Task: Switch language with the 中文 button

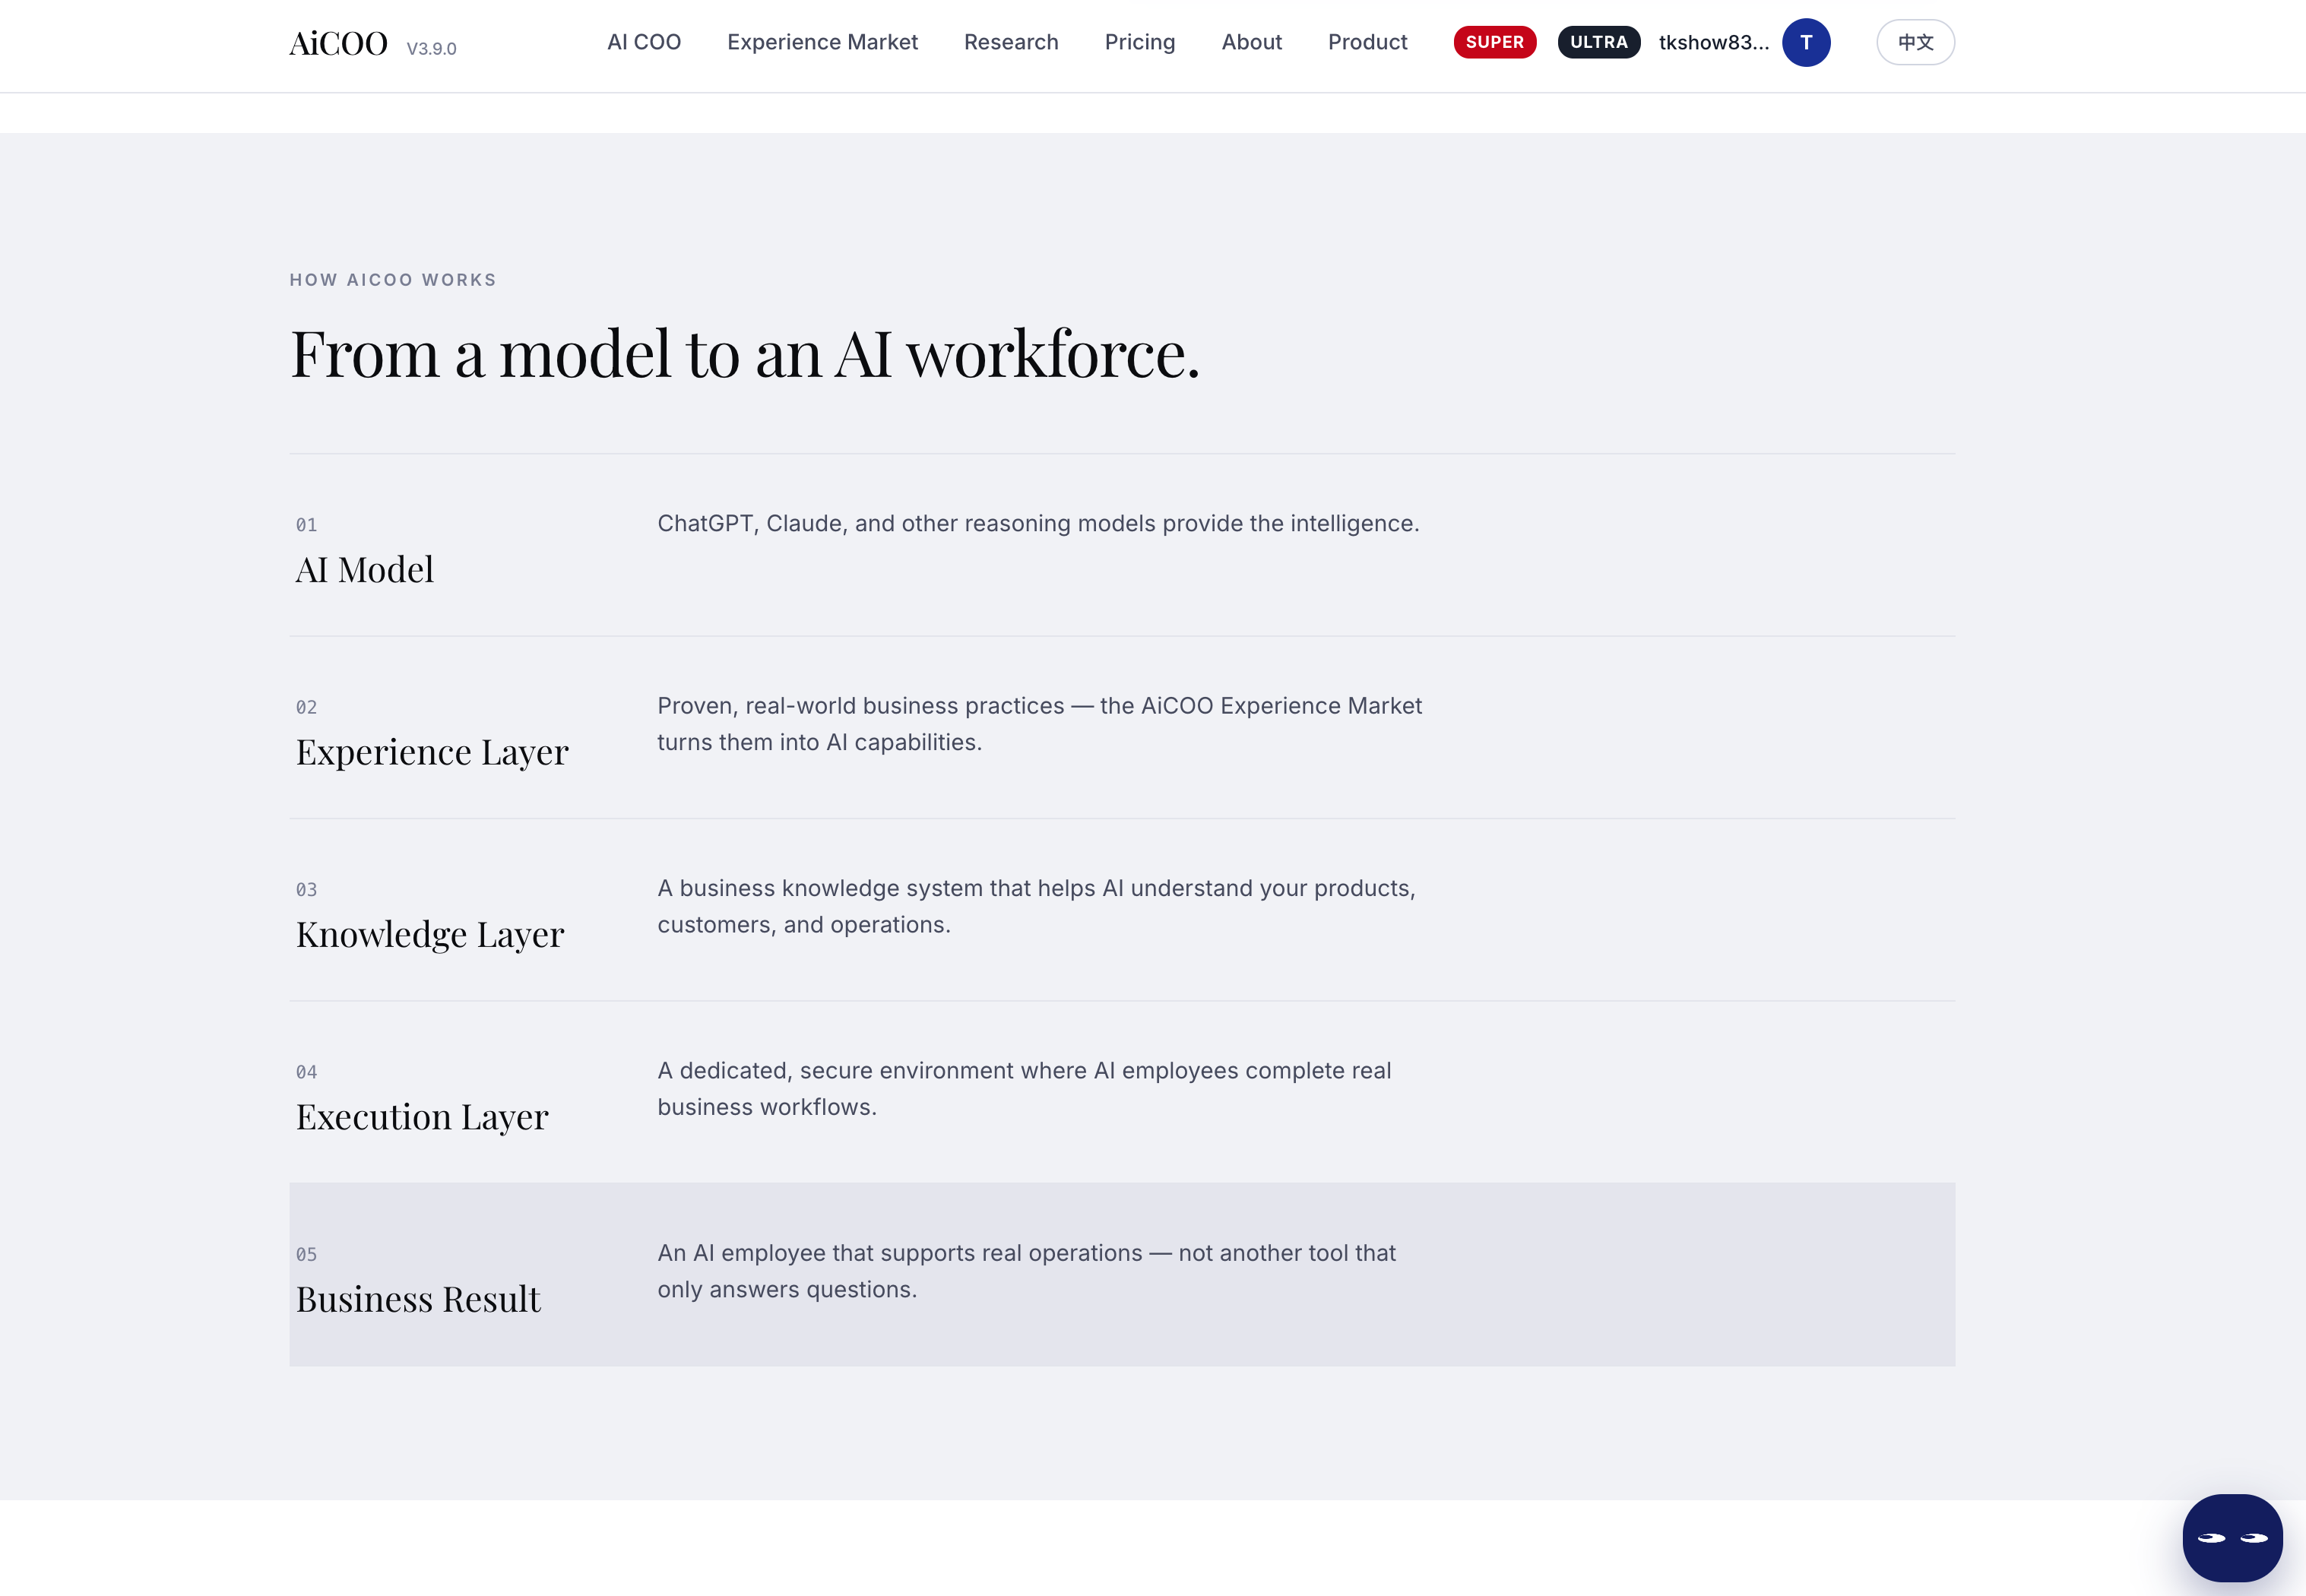Action: click(1915, 42)
